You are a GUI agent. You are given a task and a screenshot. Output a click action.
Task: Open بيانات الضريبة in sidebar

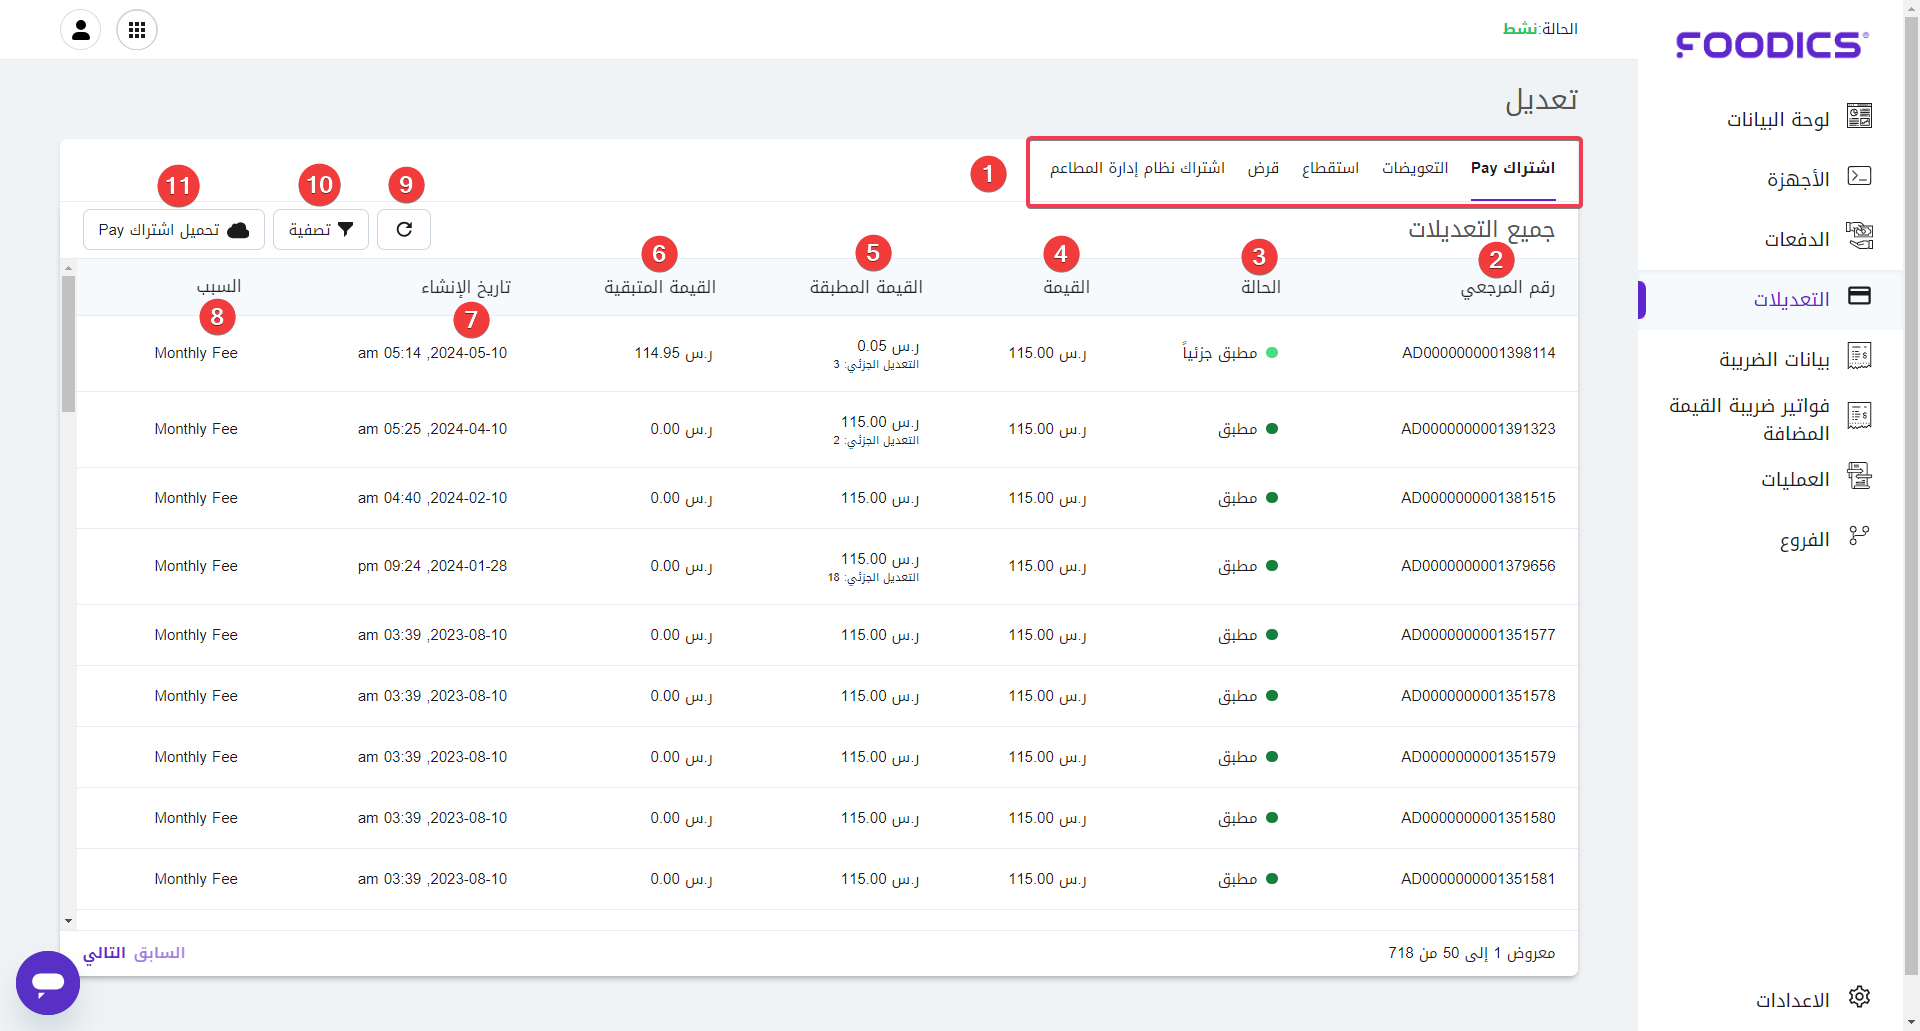[x=1774, y=359]
